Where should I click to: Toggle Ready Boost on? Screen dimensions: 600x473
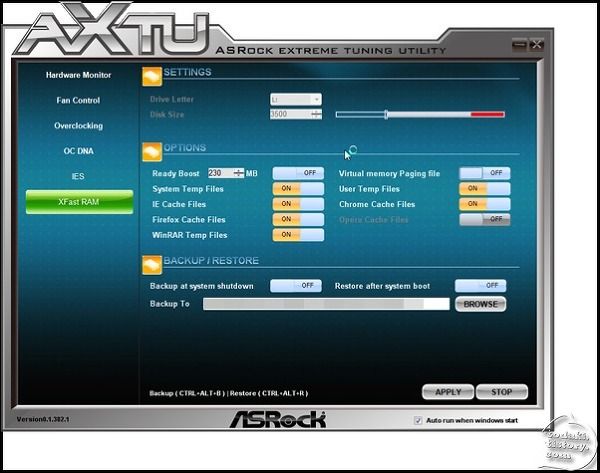point(298,173)
